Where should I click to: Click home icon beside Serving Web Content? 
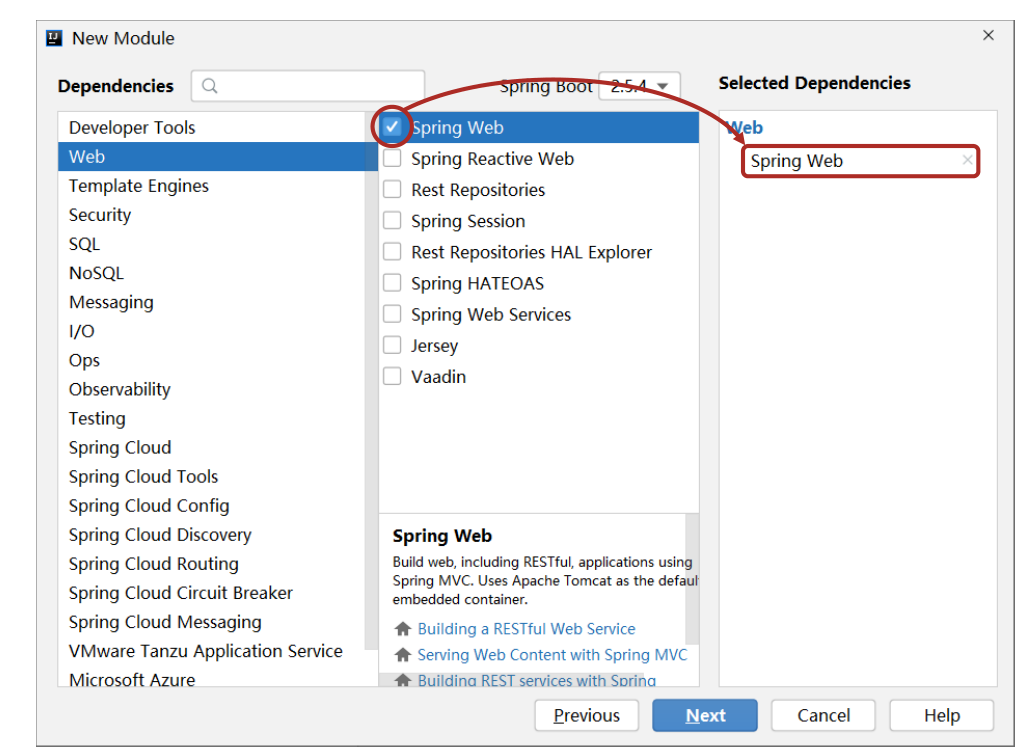[403, 655]
